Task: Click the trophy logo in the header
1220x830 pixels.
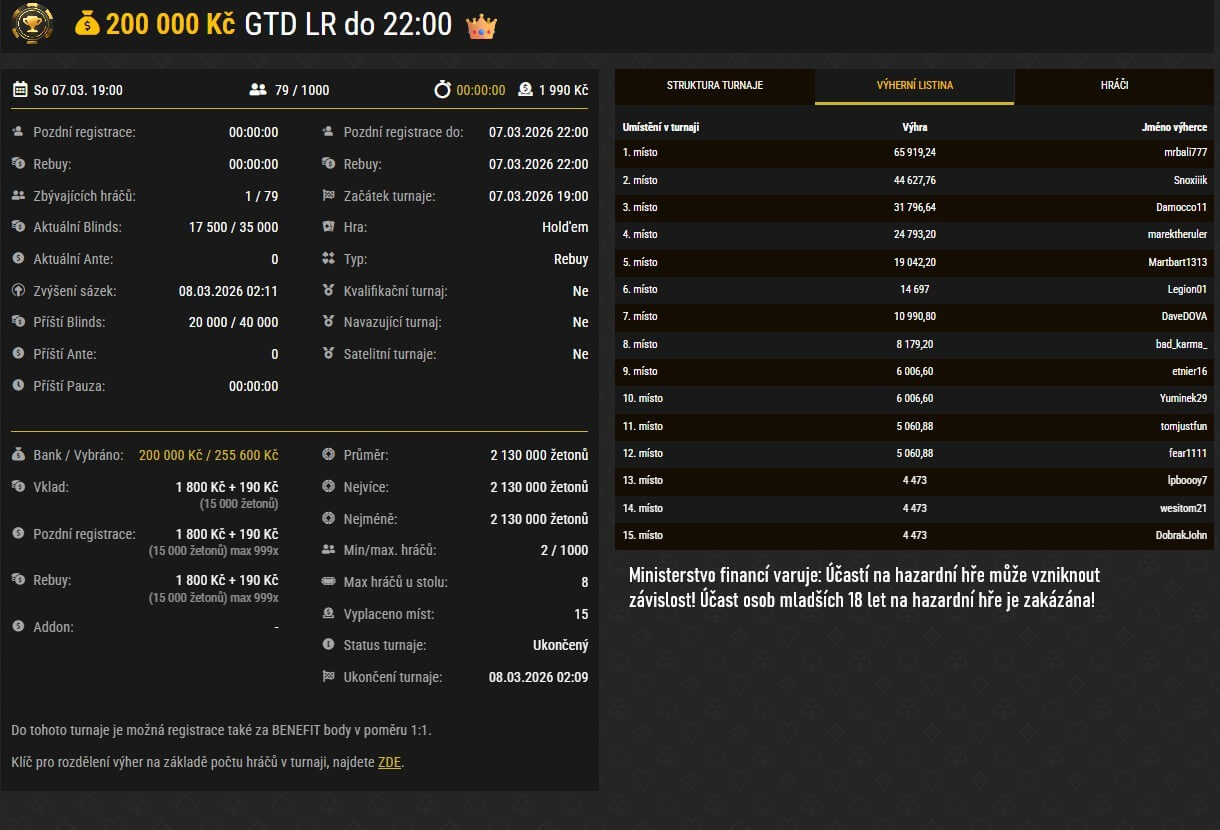Action: coord(32,22)
